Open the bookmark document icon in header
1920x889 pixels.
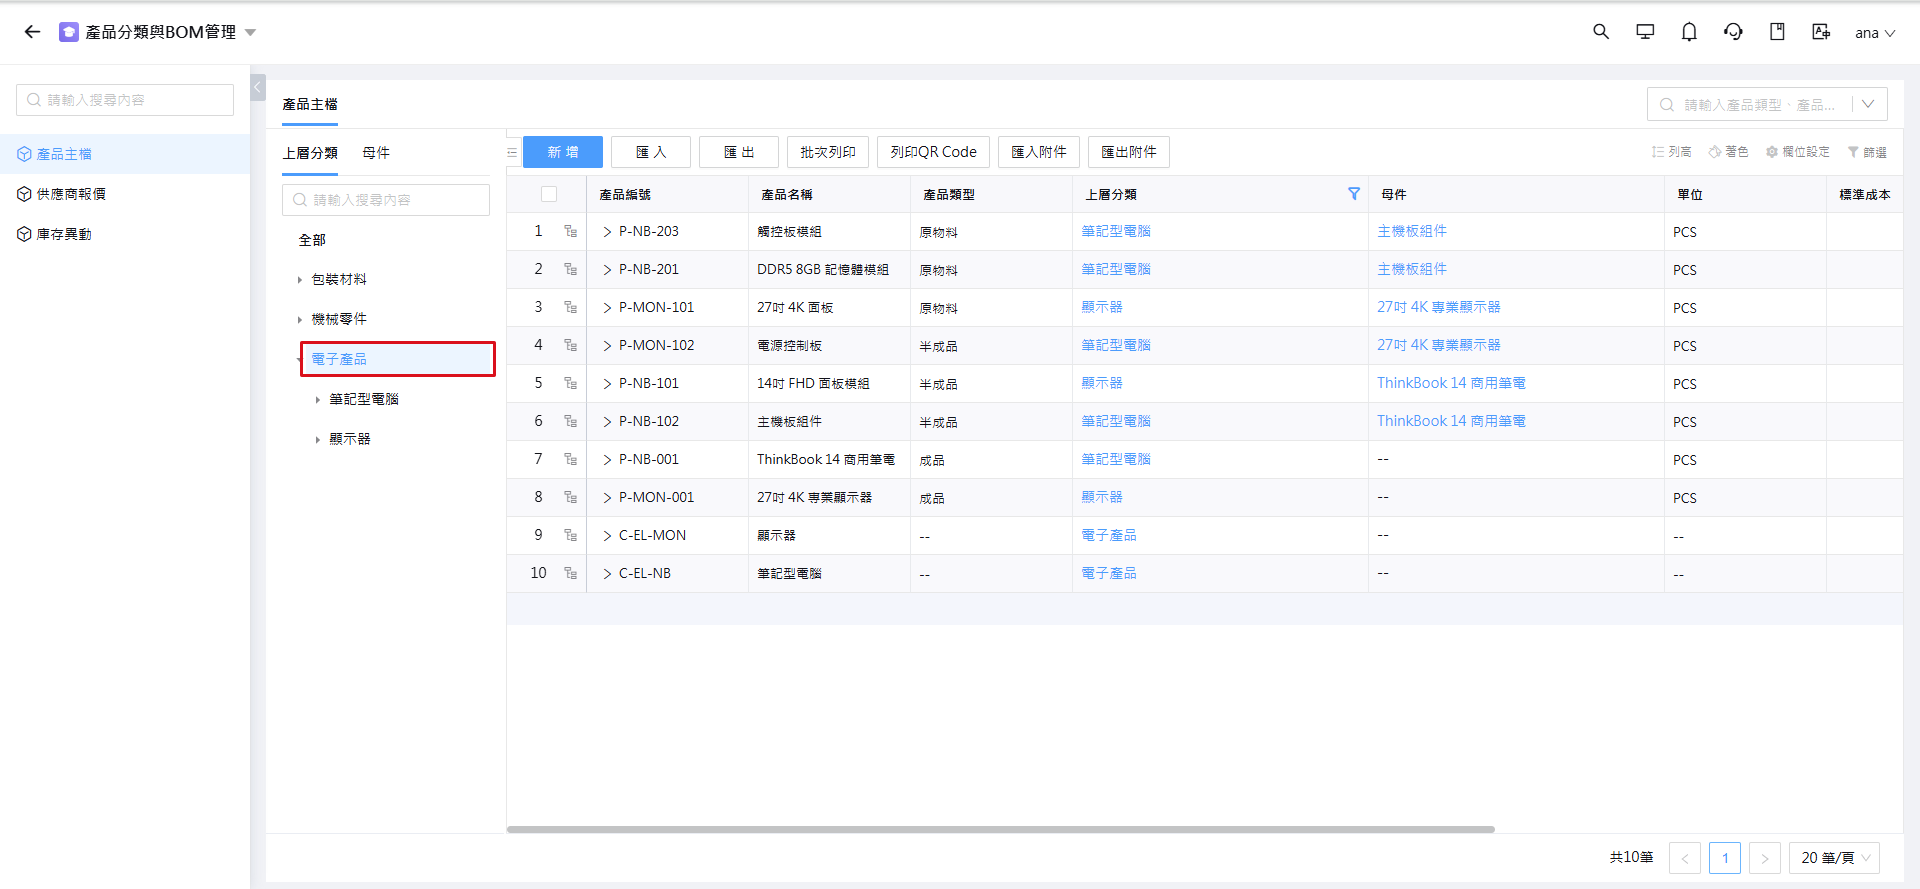point(1777,32)
